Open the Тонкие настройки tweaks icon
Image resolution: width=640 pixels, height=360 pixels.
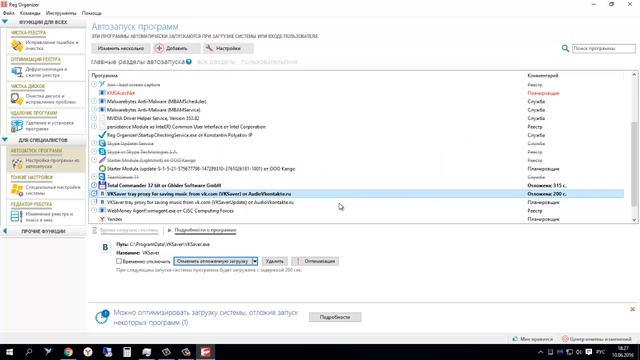17,190
